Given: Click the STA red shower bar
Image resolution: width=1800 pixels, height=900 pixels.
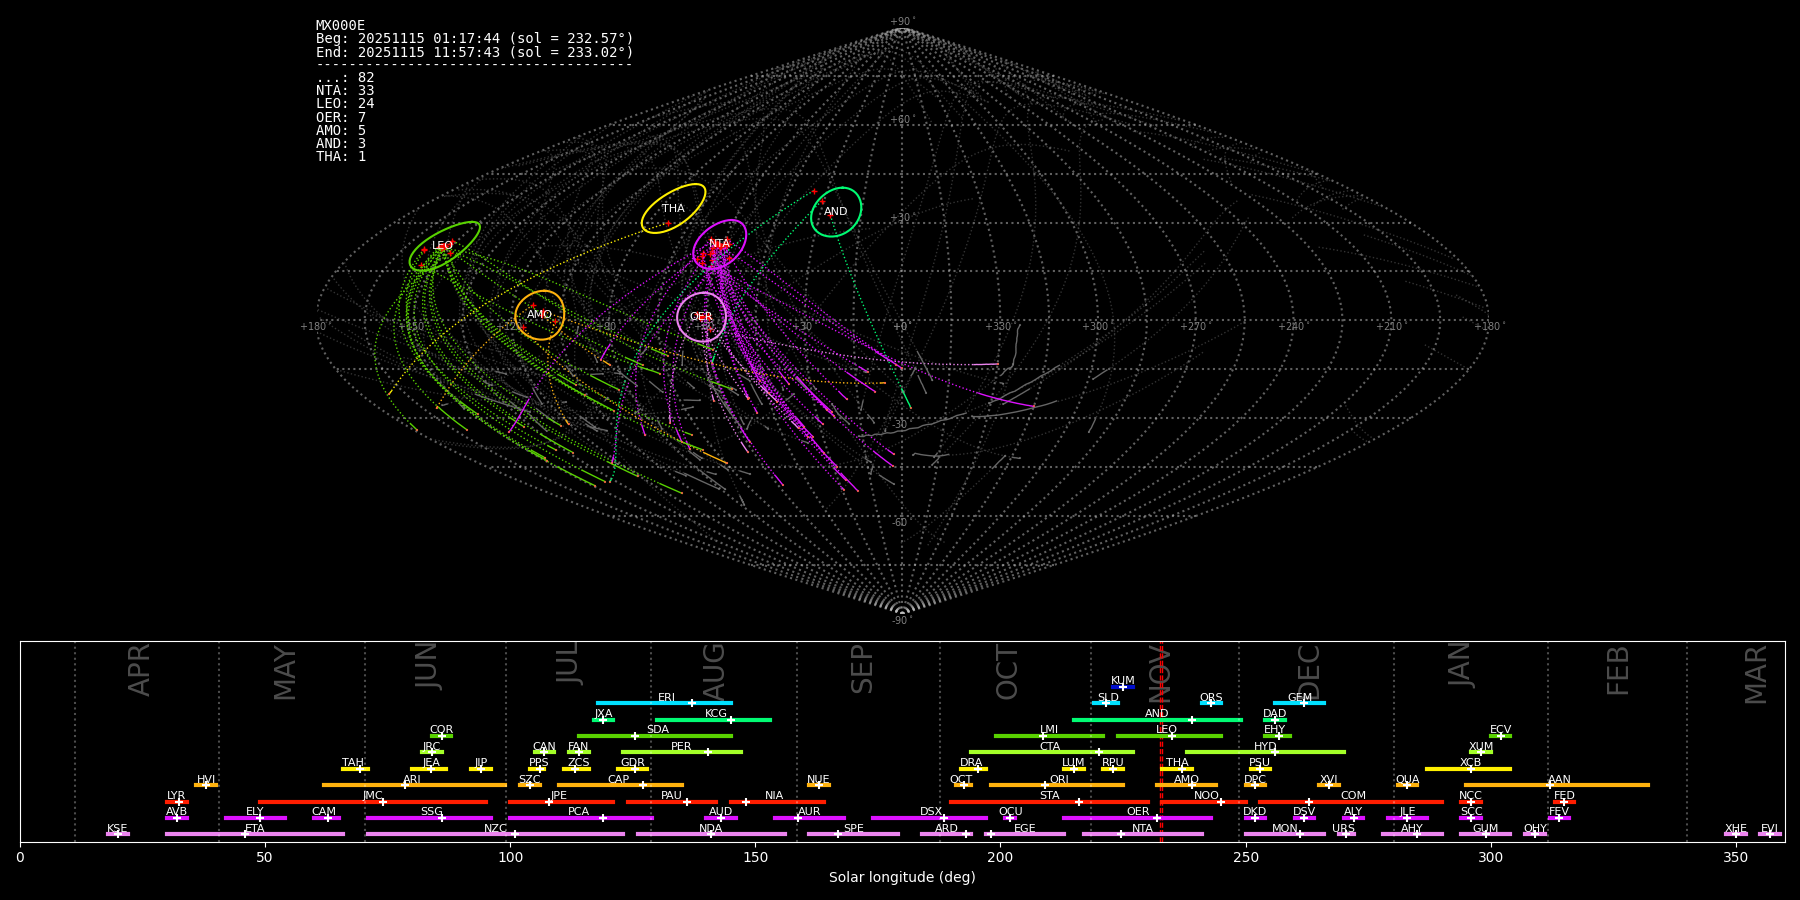Looking at the screenshot, I should pyautogui.click(x=1049, y=802).
